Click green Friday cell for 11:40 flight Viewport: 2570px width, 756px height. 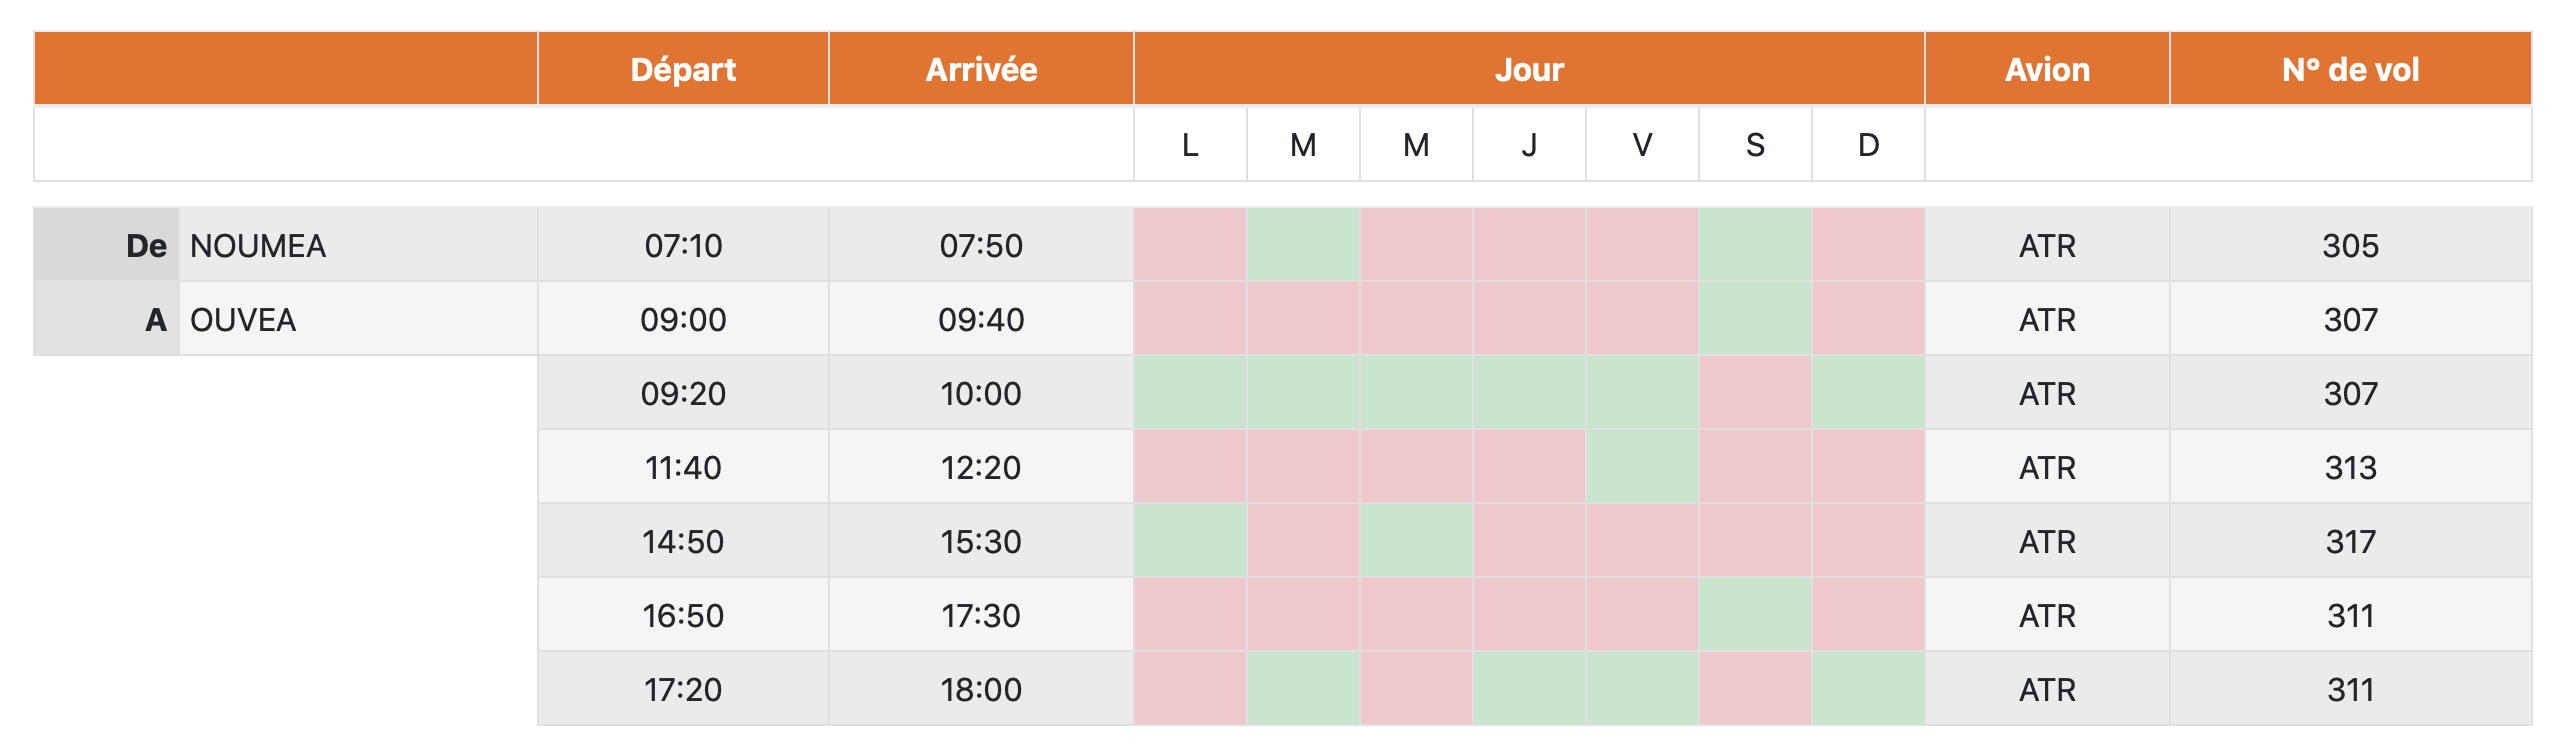[1642, 467]
